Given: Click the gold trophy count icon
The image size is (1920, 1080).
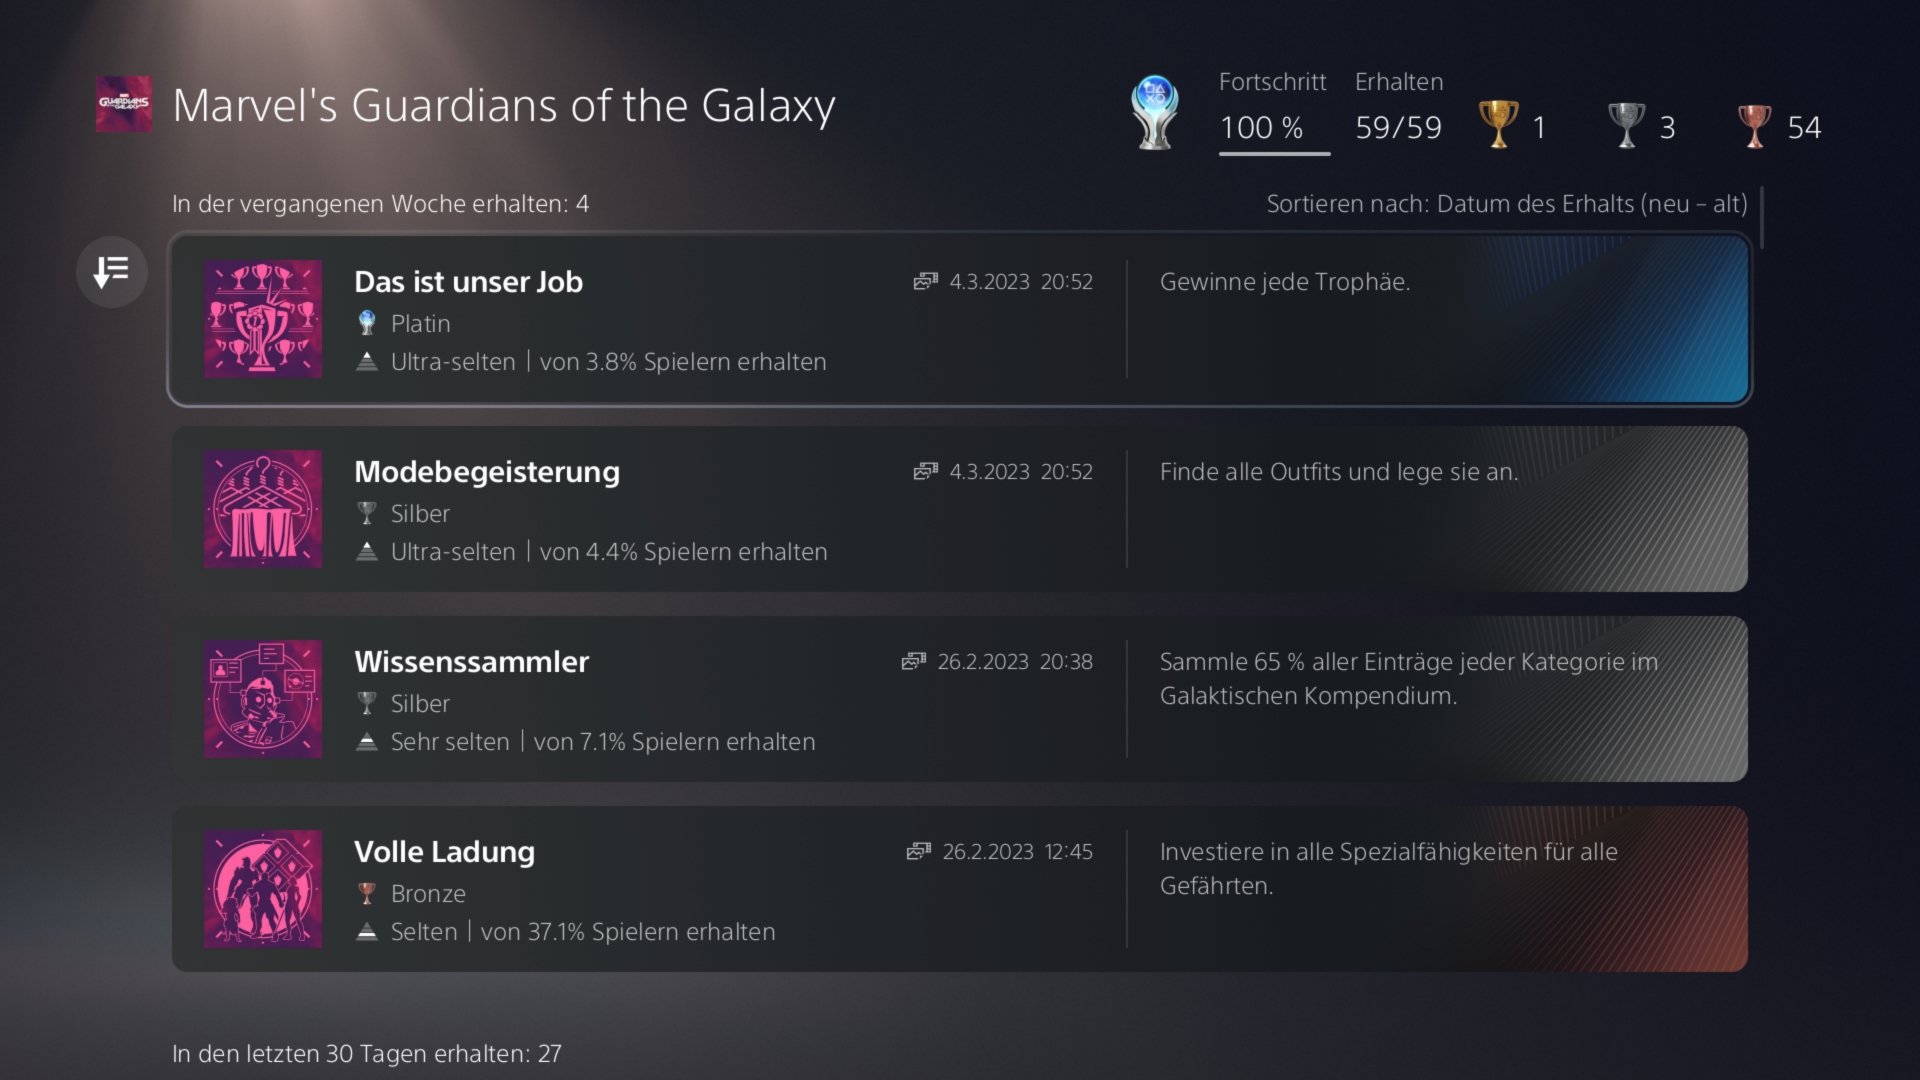Looking at the screenshot, I should (1498, 126).
